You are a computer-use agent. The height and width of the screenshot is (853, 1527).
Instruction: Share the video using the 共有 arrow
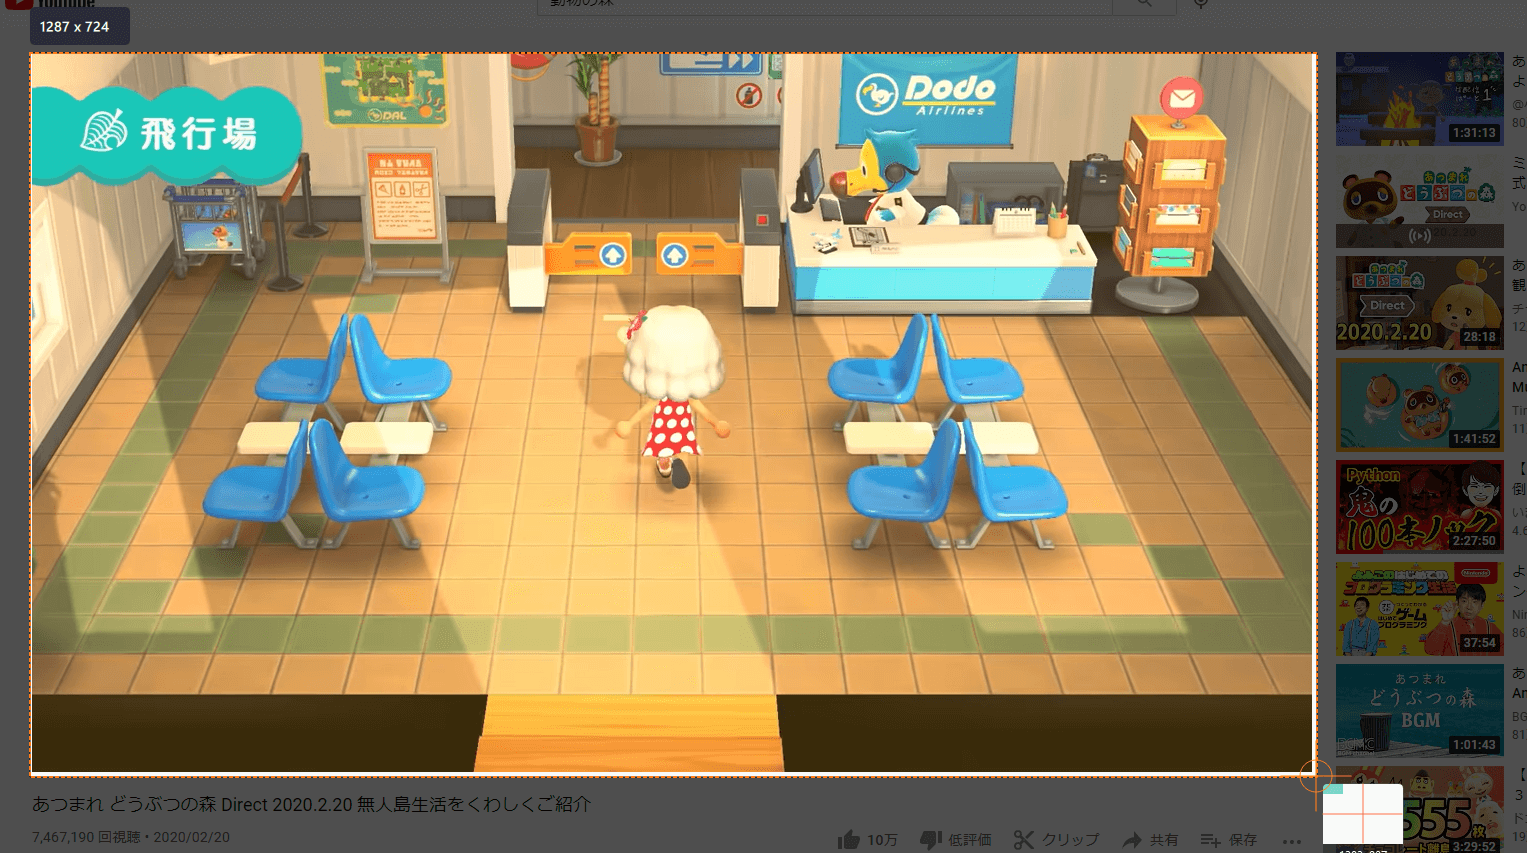tap(1132, 840)
